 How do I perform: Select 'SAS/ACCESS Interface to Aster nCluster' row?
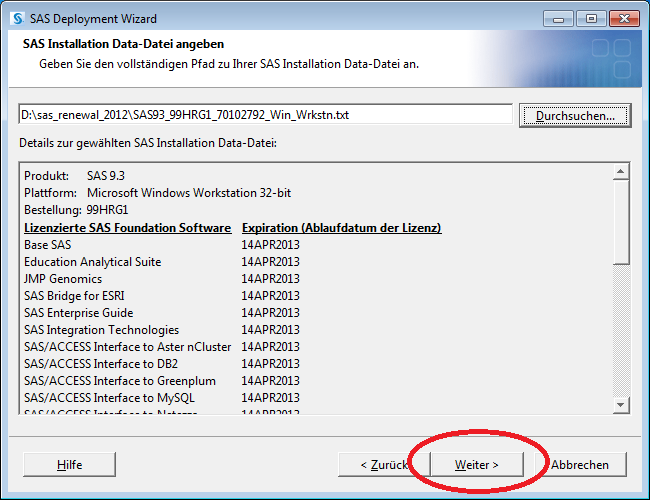tap(162, 347)
